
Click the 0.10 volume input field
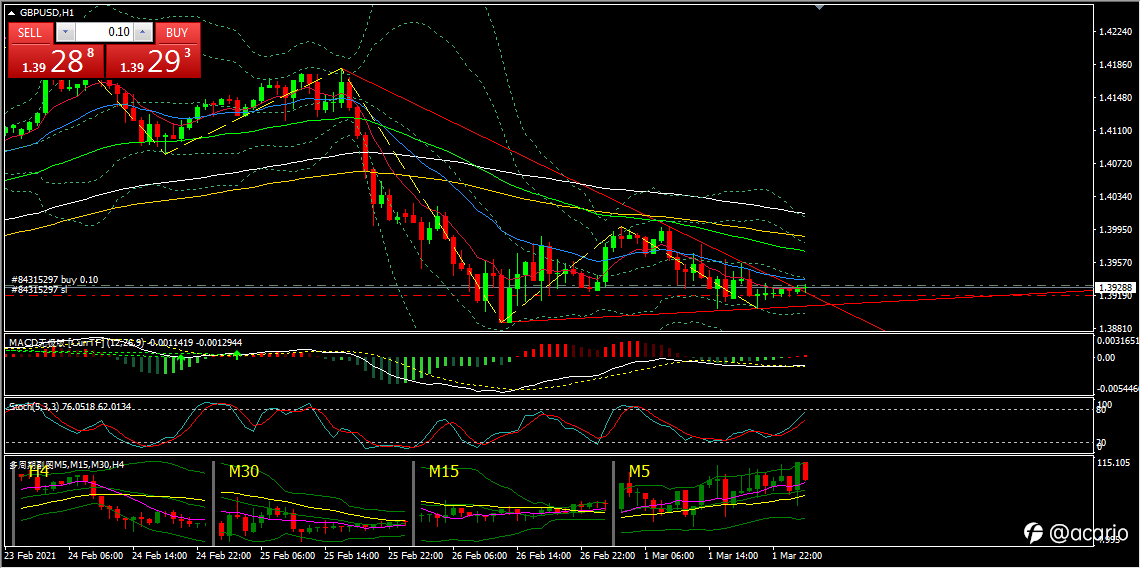pyautogui.click(x=104, y=32)
